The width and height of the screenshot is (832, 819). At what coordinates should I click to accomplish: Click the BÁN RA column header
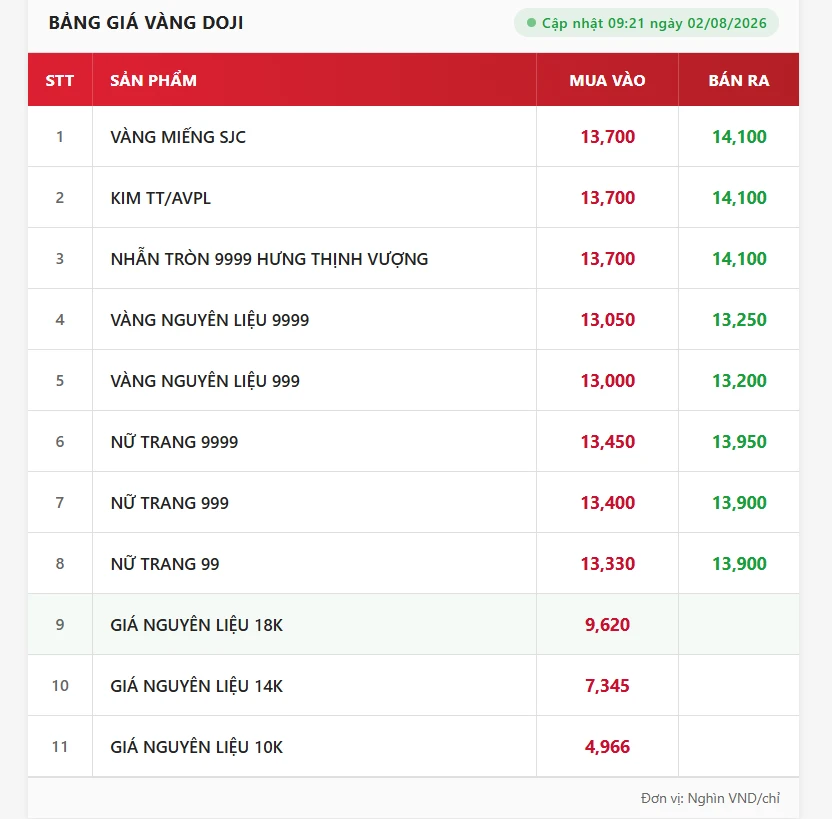[x=739, y=81]
